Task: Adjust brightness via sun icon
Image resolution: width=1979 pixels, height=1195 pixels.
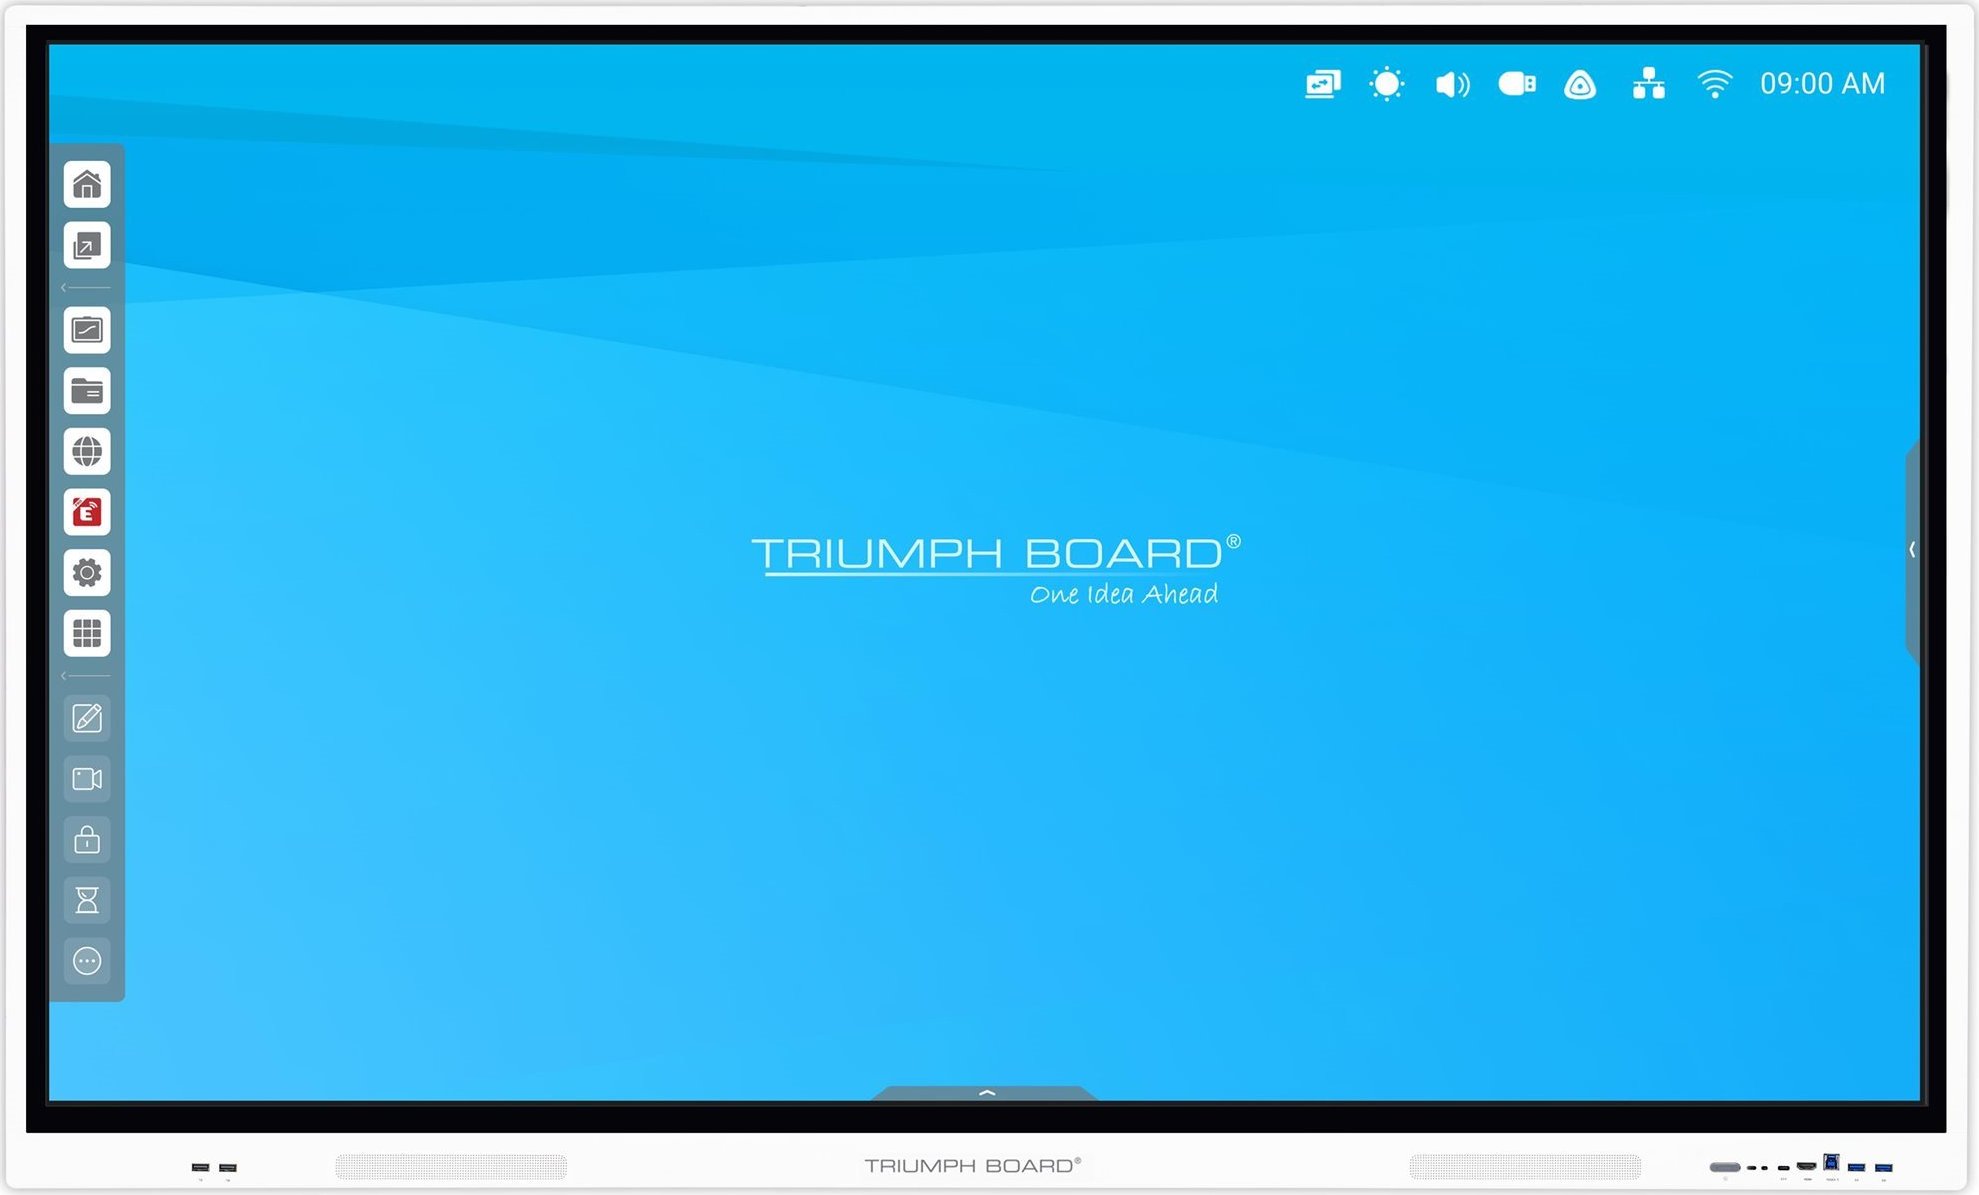Action: [1387, 84]
